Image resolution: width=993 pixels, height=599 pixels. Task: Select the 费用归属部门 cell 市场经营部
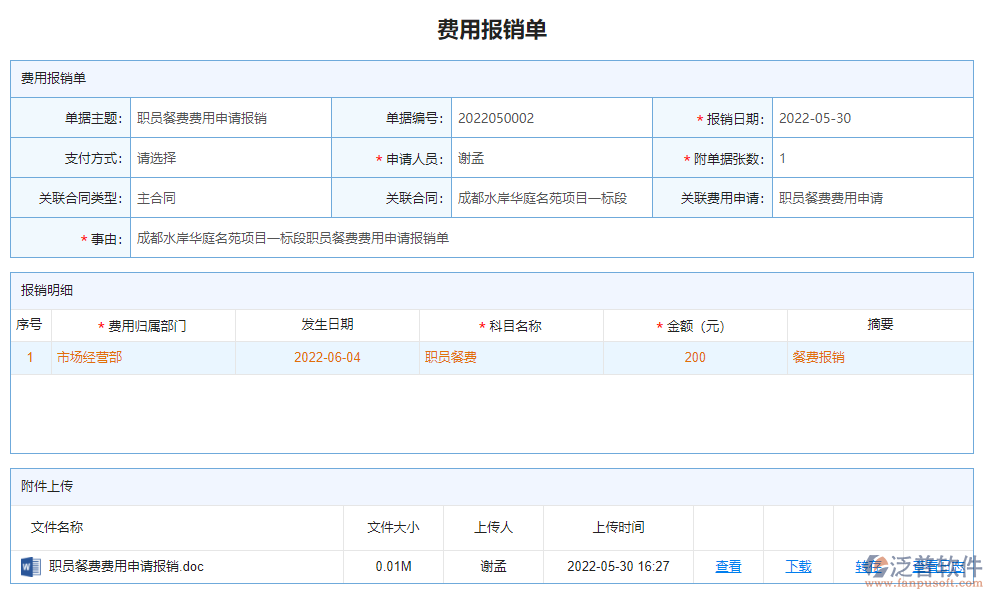pos(143,357)
